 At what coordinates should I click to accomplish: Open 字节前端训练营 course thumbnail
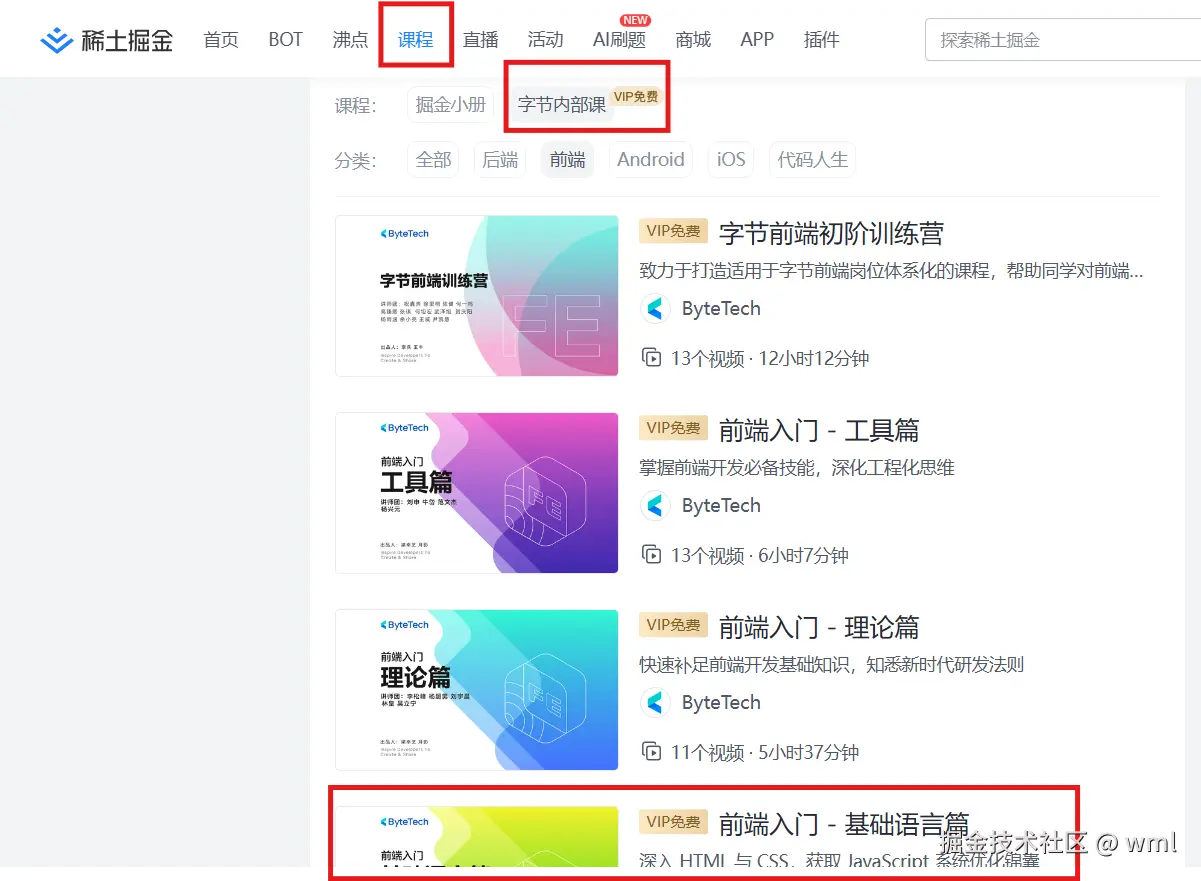(x=477, y=296)
